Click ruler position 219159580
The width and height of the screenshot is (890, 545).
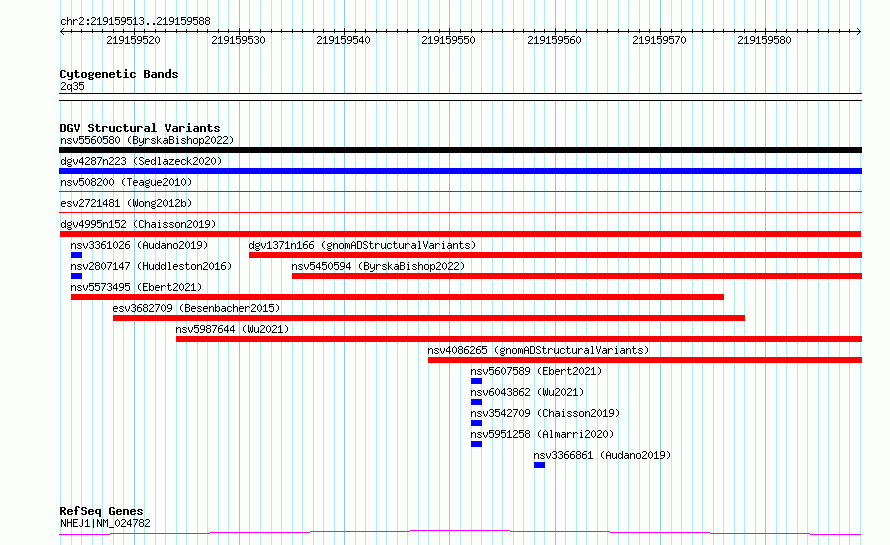coord(765,40)
